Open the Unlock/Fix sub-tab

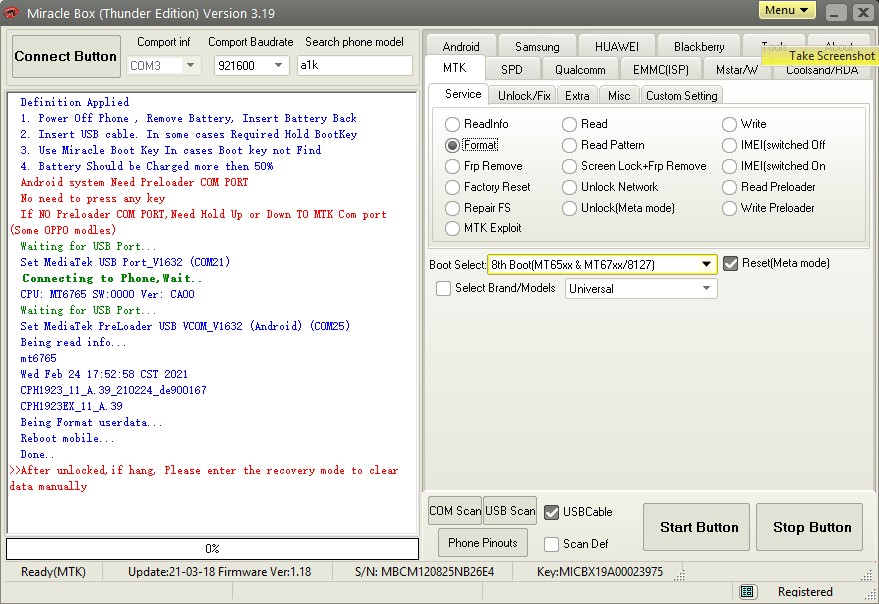[x=524, y=96]
